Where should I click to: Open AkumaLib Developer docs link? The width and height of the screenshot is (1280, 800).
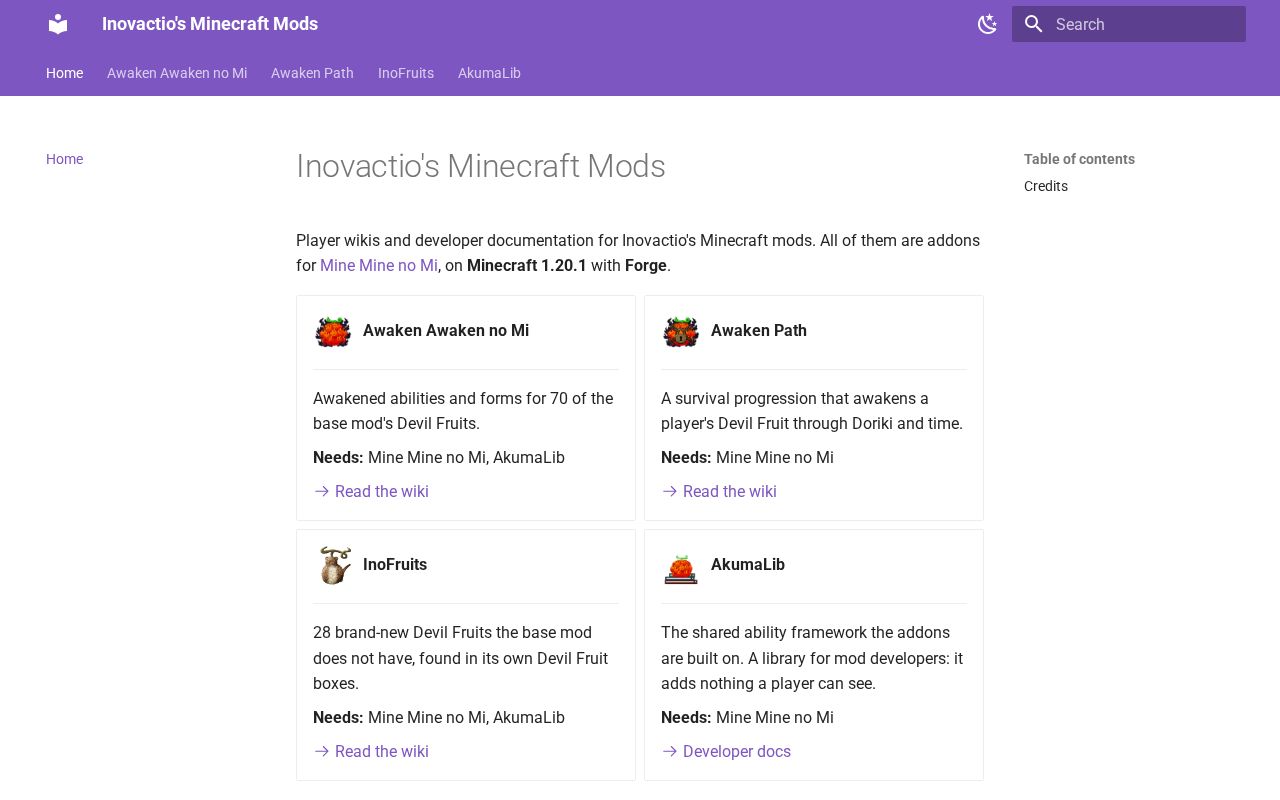[x=726, y=751]
